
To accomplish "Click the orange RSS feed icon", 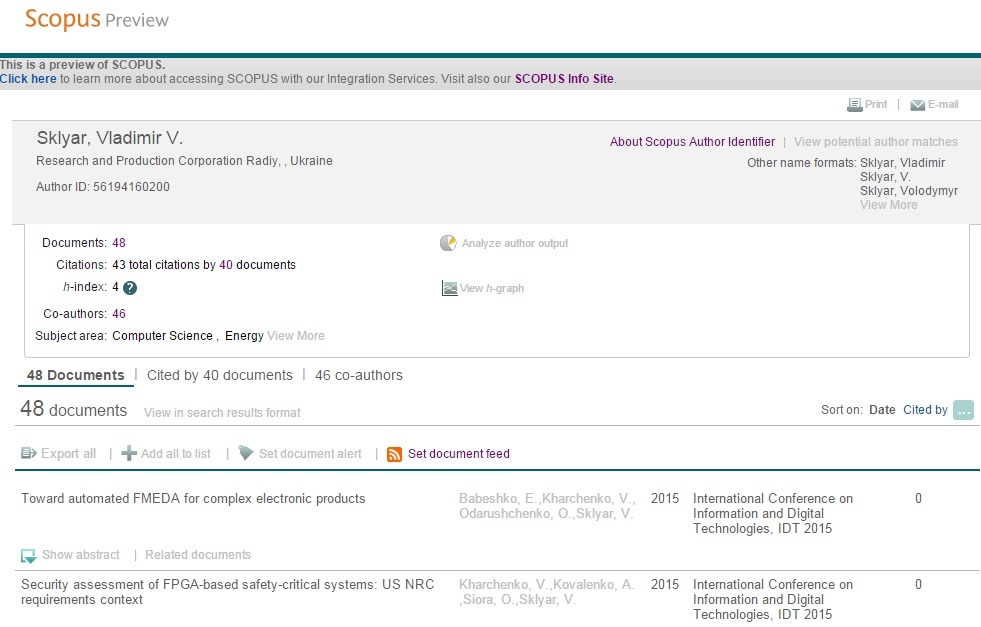I will (x=394, y=454).
